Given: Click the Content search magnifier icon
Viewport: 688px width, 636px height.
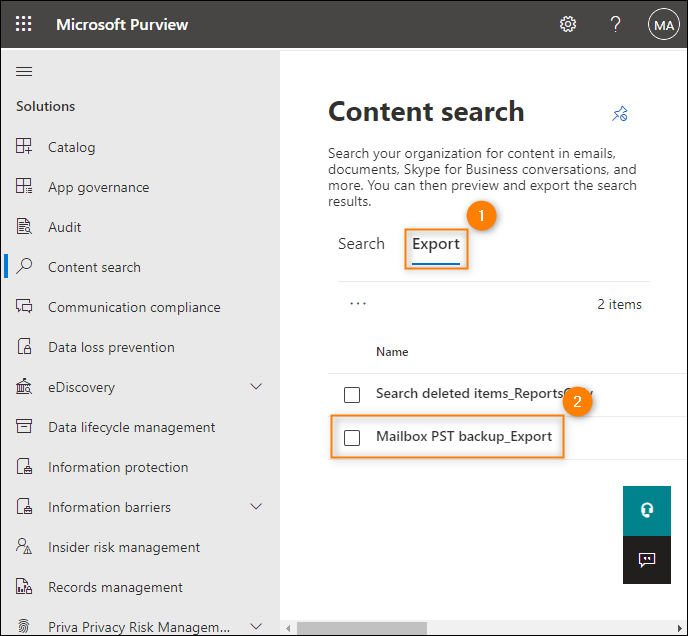Looking at the screenshot, I should (x=24, y=266).
